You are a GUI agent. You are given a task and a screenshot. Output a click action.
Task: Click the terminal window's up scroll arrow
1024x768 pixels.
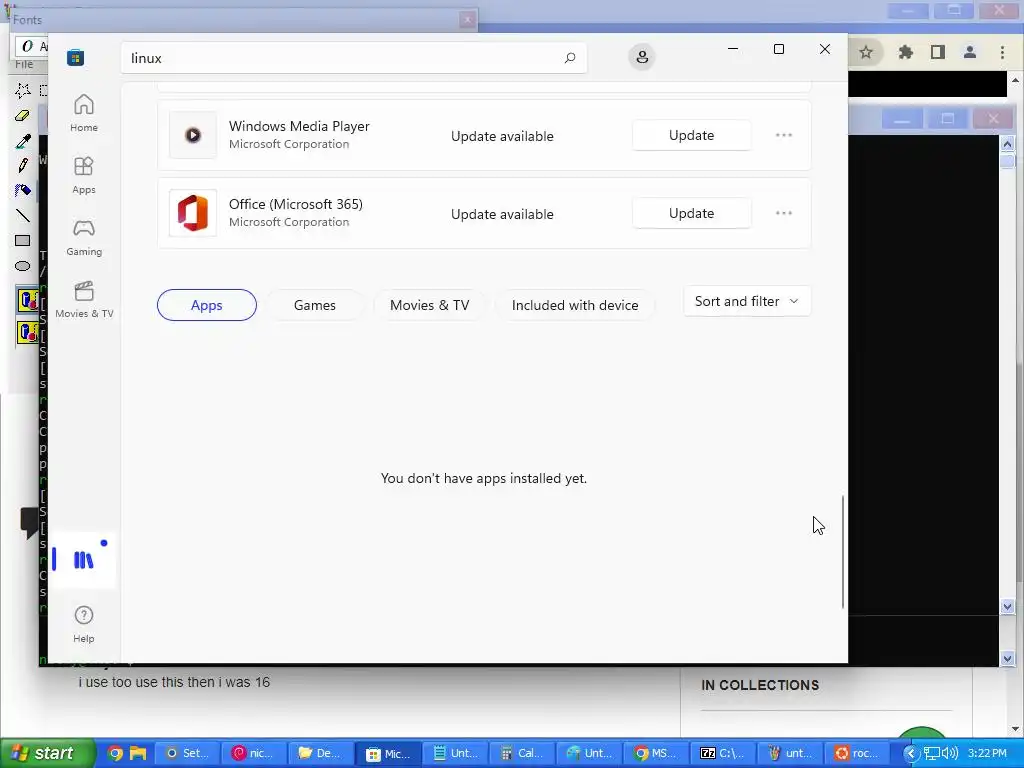click(1007, 144)
